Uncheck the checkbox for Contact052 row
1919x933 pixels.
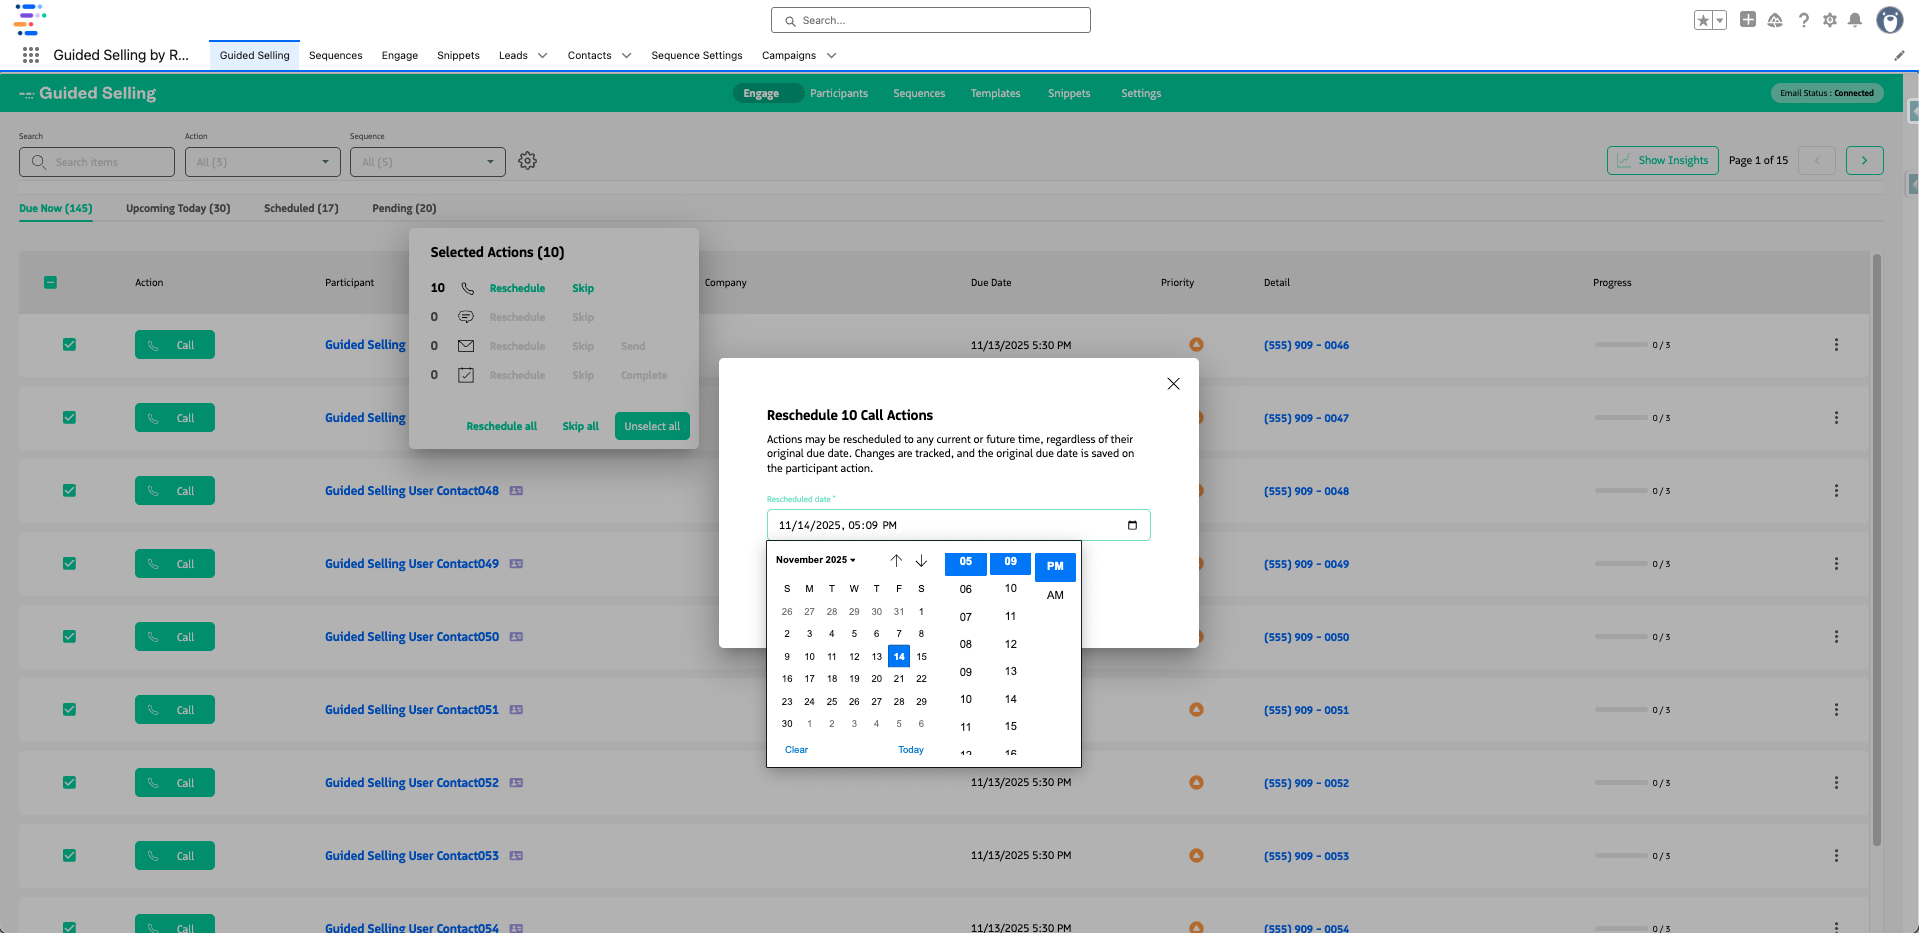[x=69, y=783]
